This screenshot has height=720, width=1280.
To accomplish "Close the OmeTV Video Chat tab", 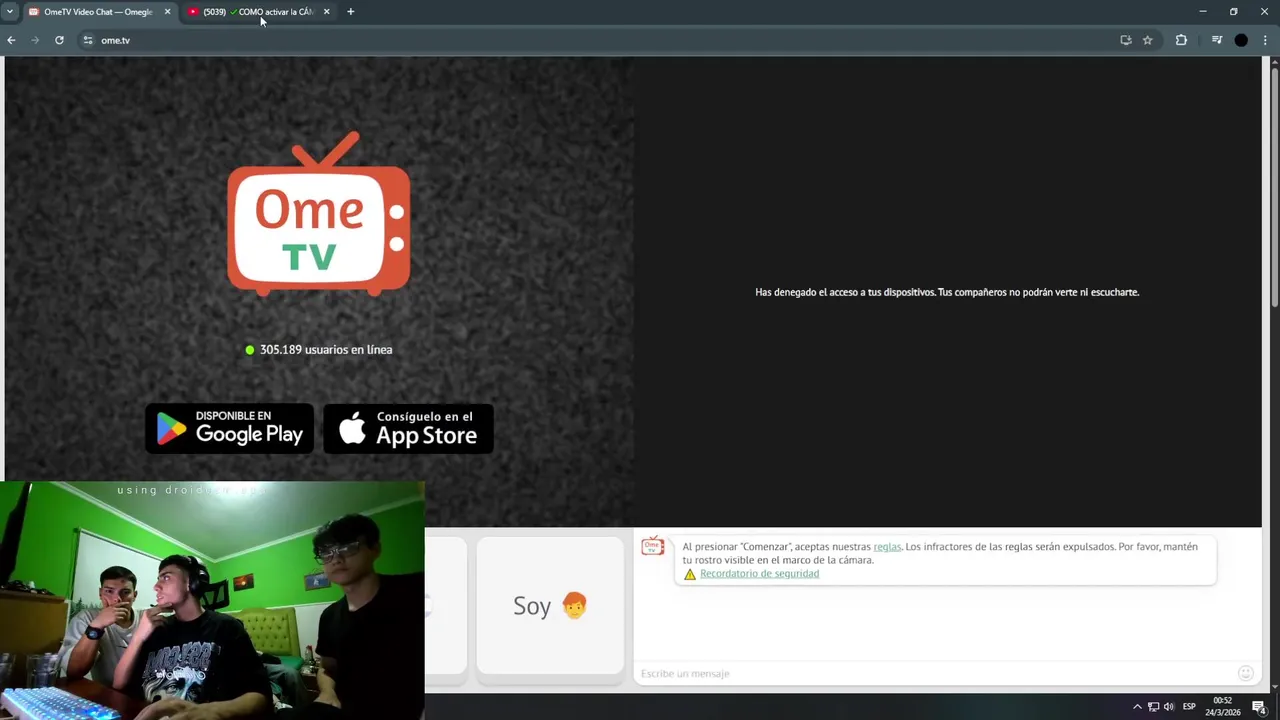I will (167, 12).
